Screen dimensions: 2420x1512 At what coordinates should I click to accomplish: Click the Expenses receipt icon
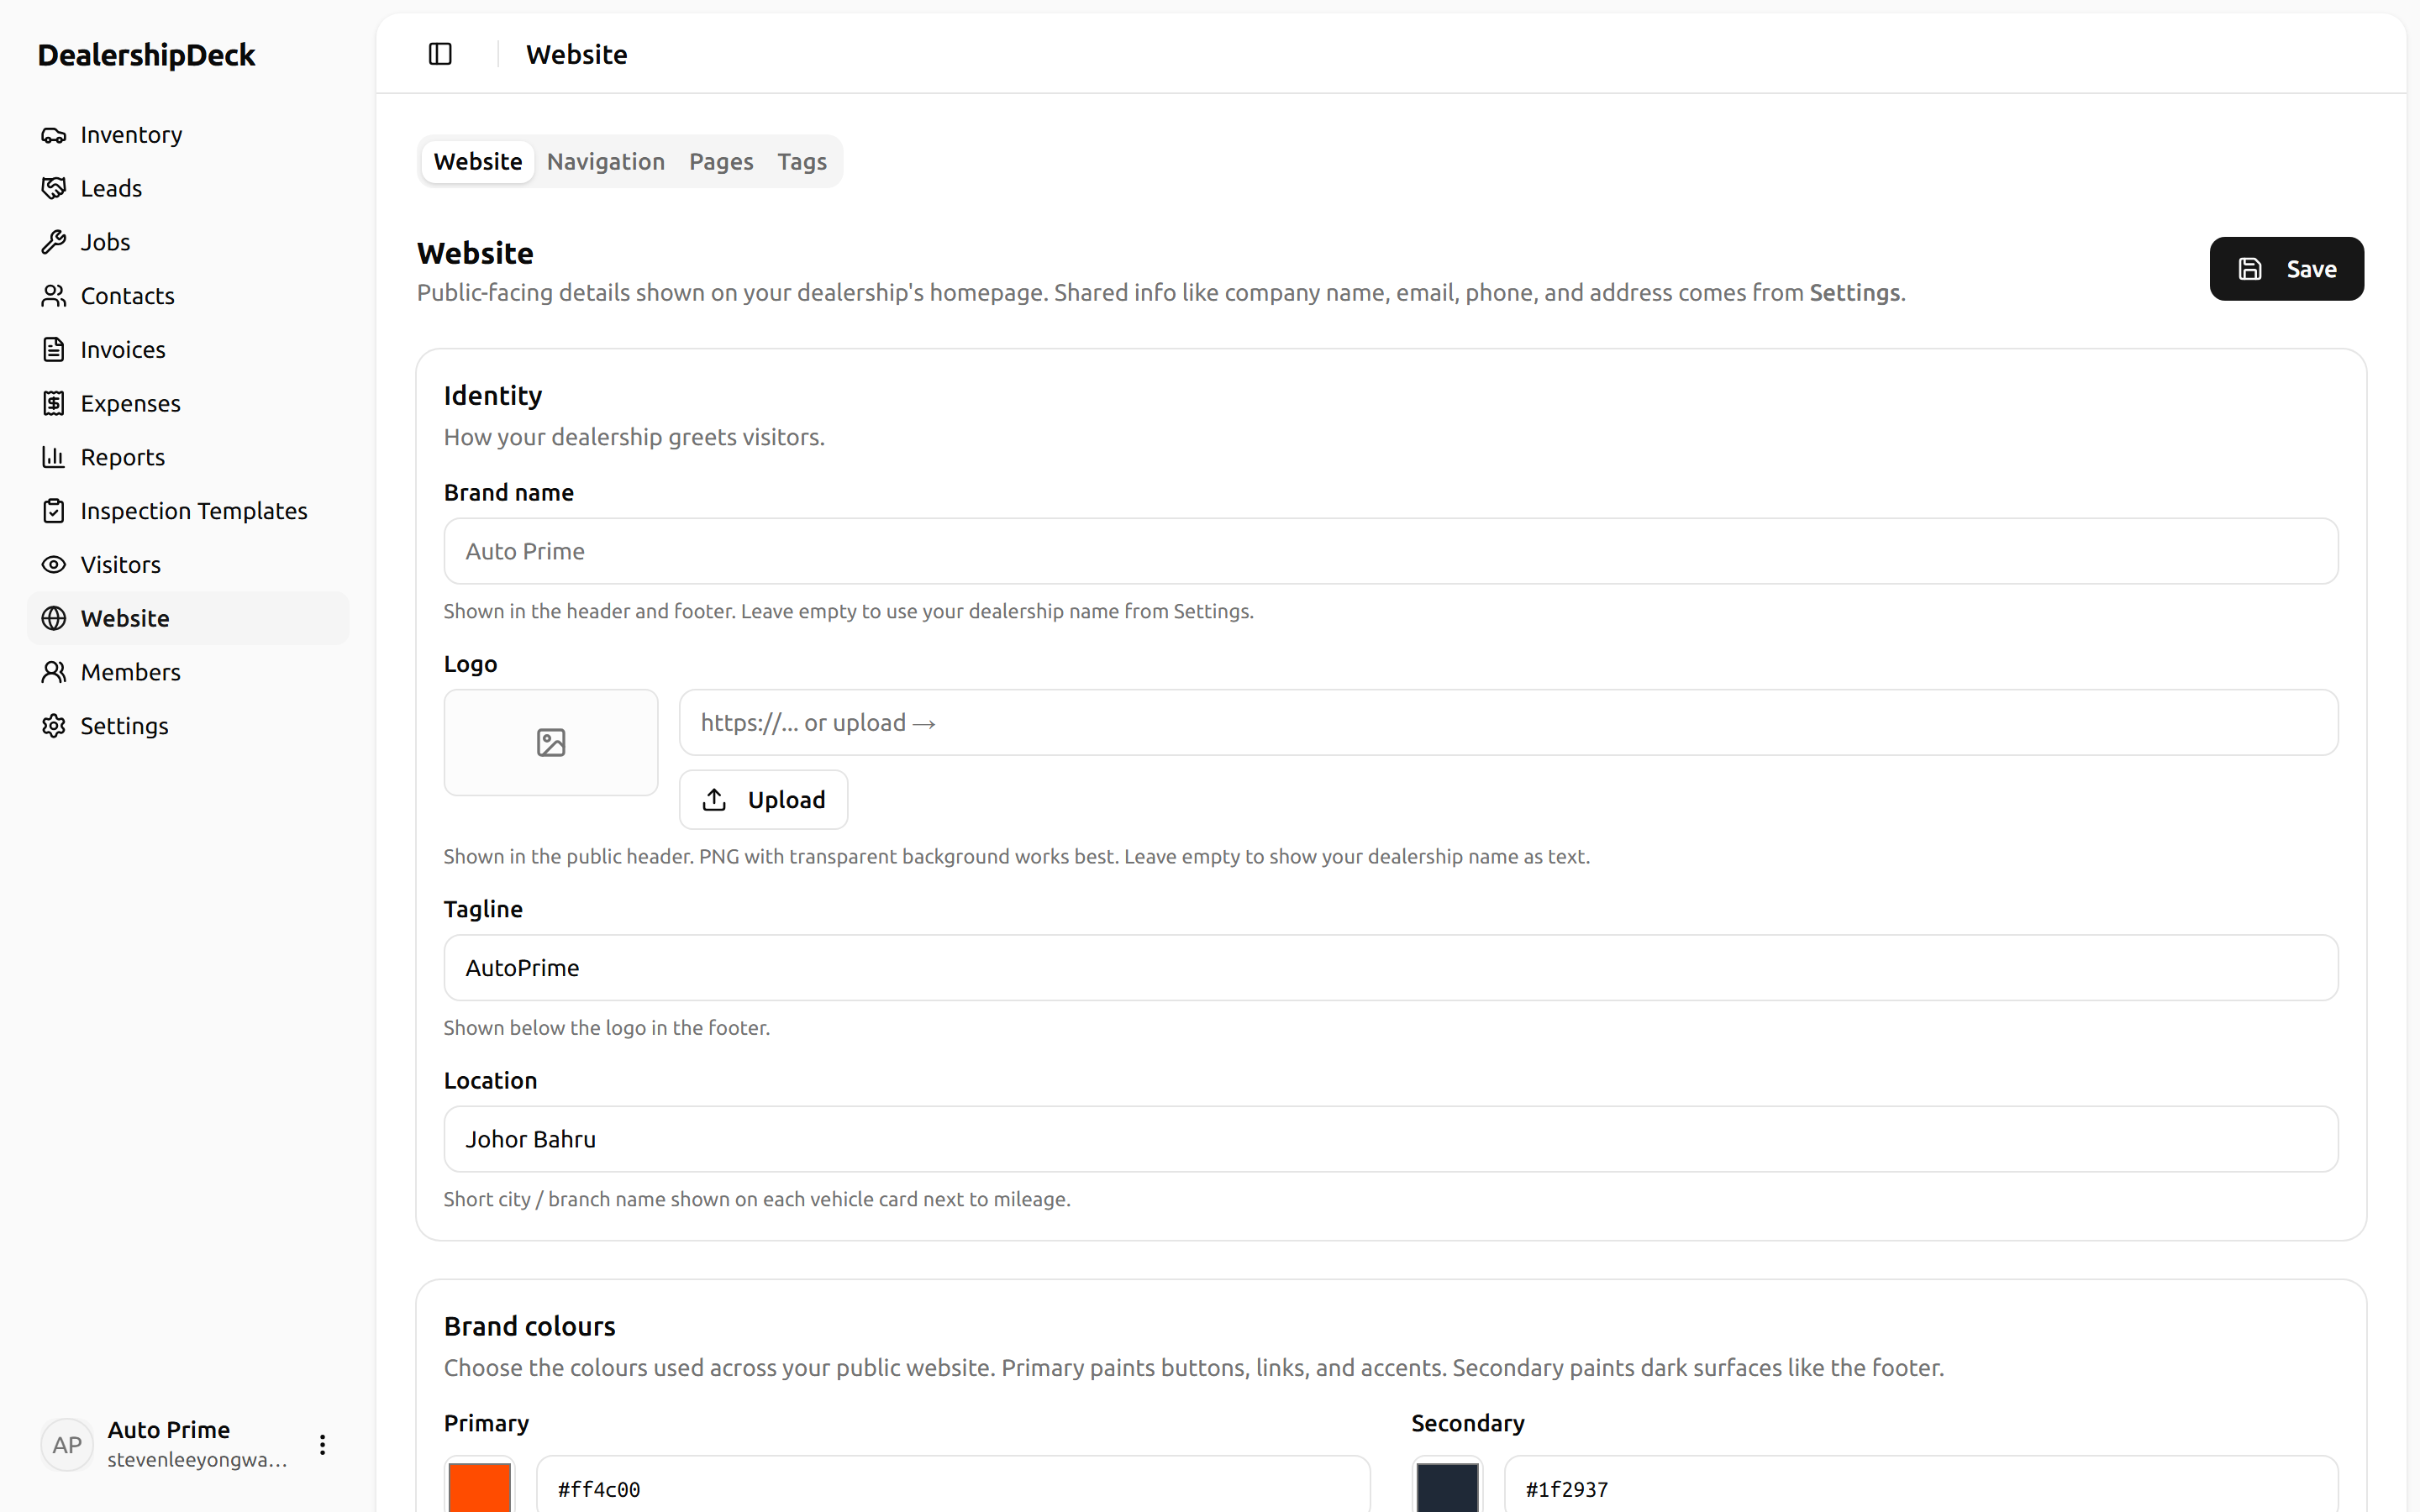coord(54,404)
